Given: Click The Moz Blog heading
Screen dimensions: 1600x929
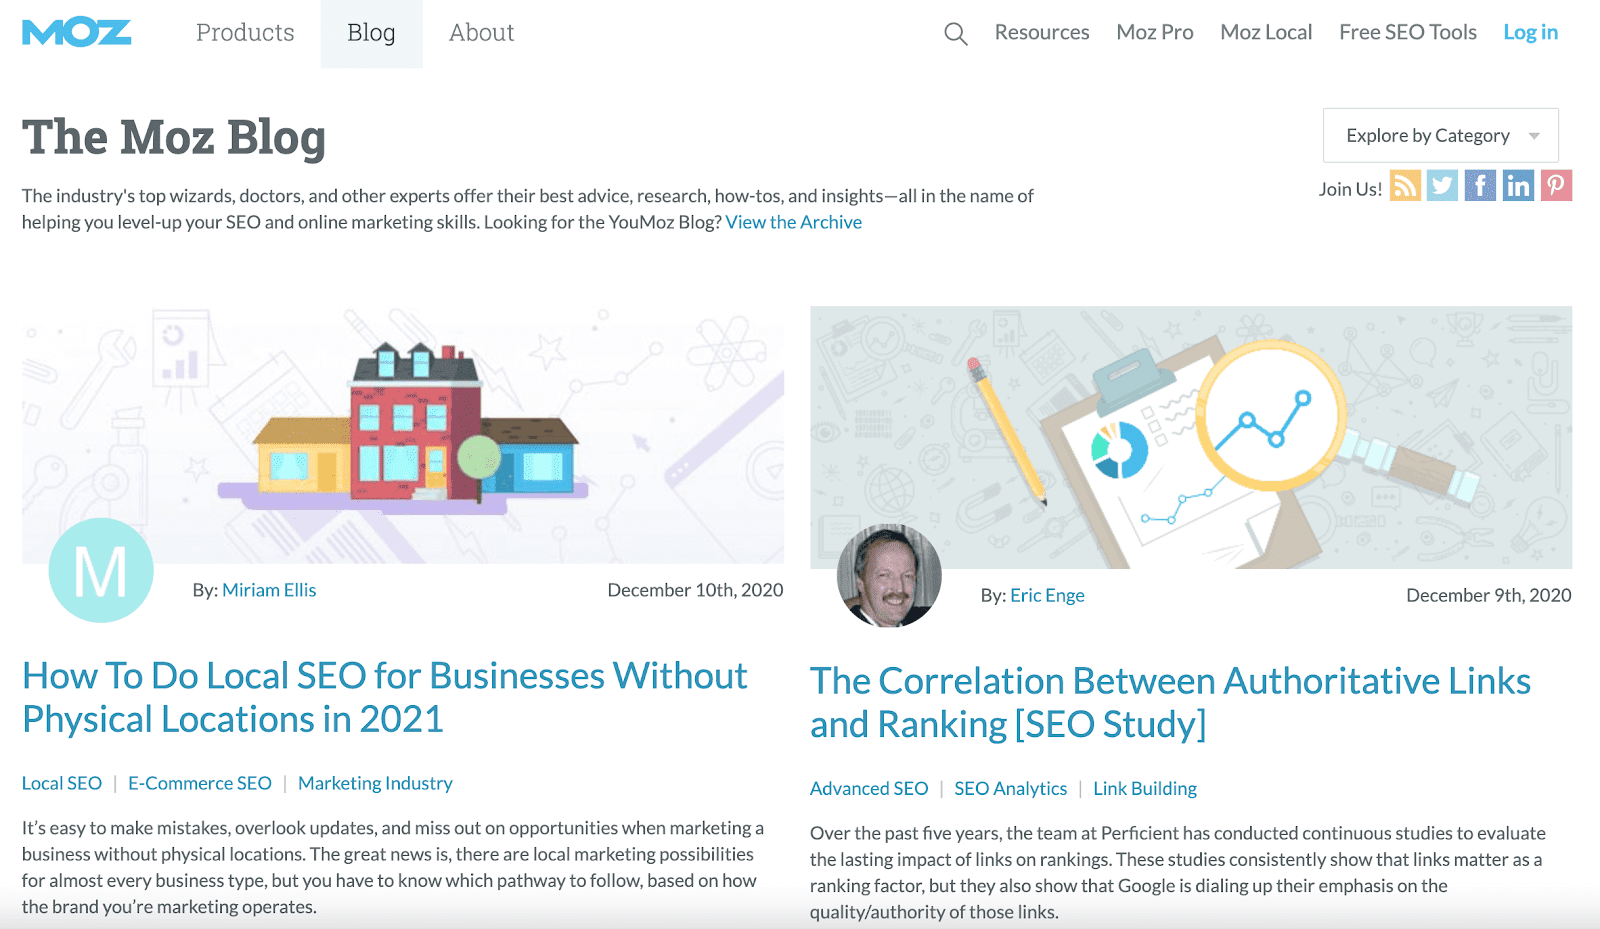Looking at the screenshot, I should [174, 137].
